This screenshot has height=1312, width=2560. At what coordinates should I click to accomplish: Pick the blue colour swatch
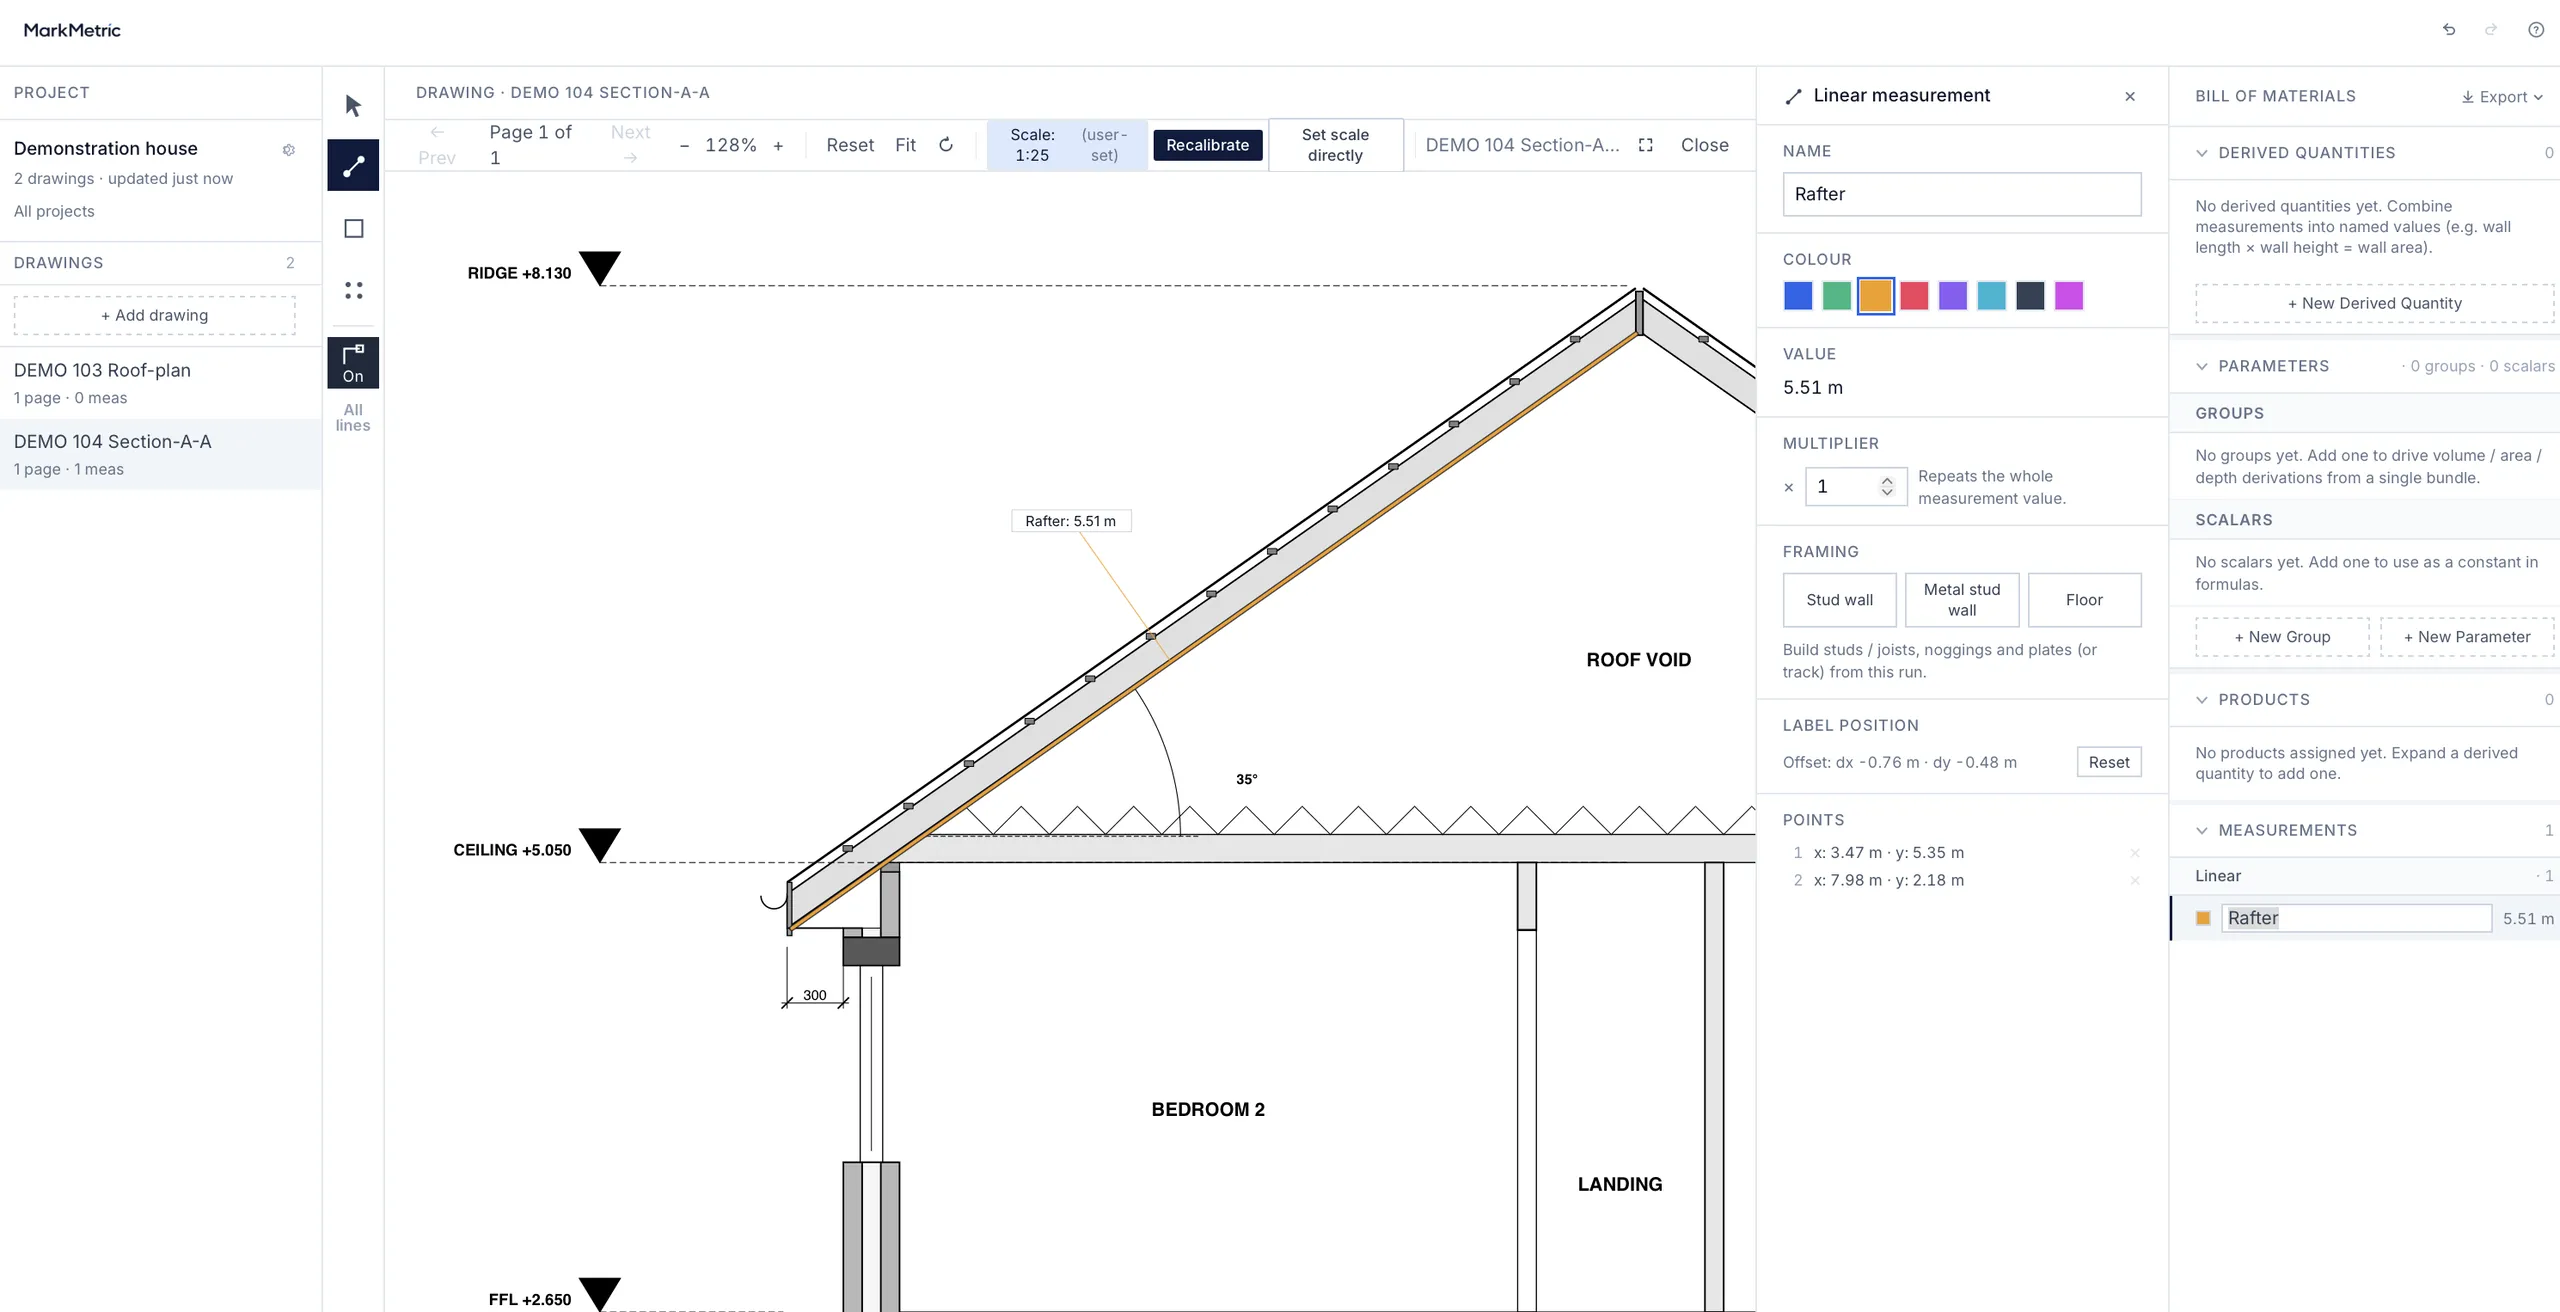1797,296
